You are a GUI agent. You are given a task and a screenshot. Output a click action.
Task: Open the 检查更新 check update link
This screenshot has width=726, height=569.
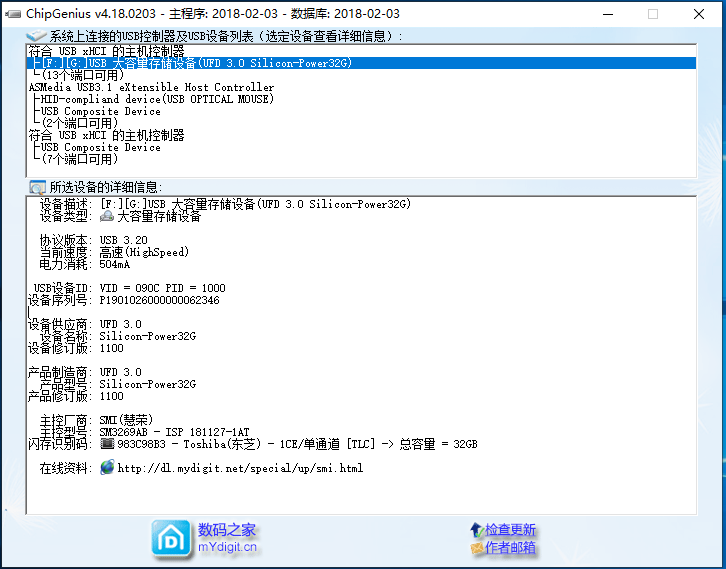pyautogui.click(x=511, y=530)
